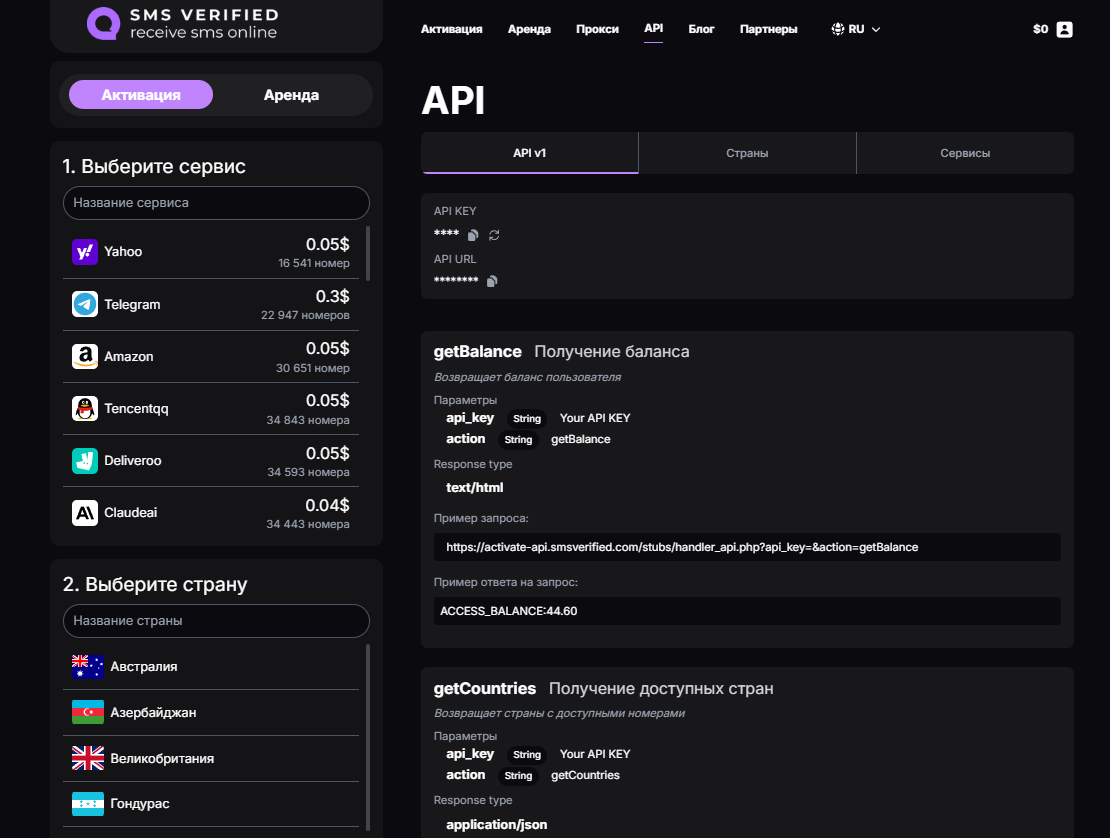
Task: Switch to Аренда mode toggle
Action: [291, 95]
